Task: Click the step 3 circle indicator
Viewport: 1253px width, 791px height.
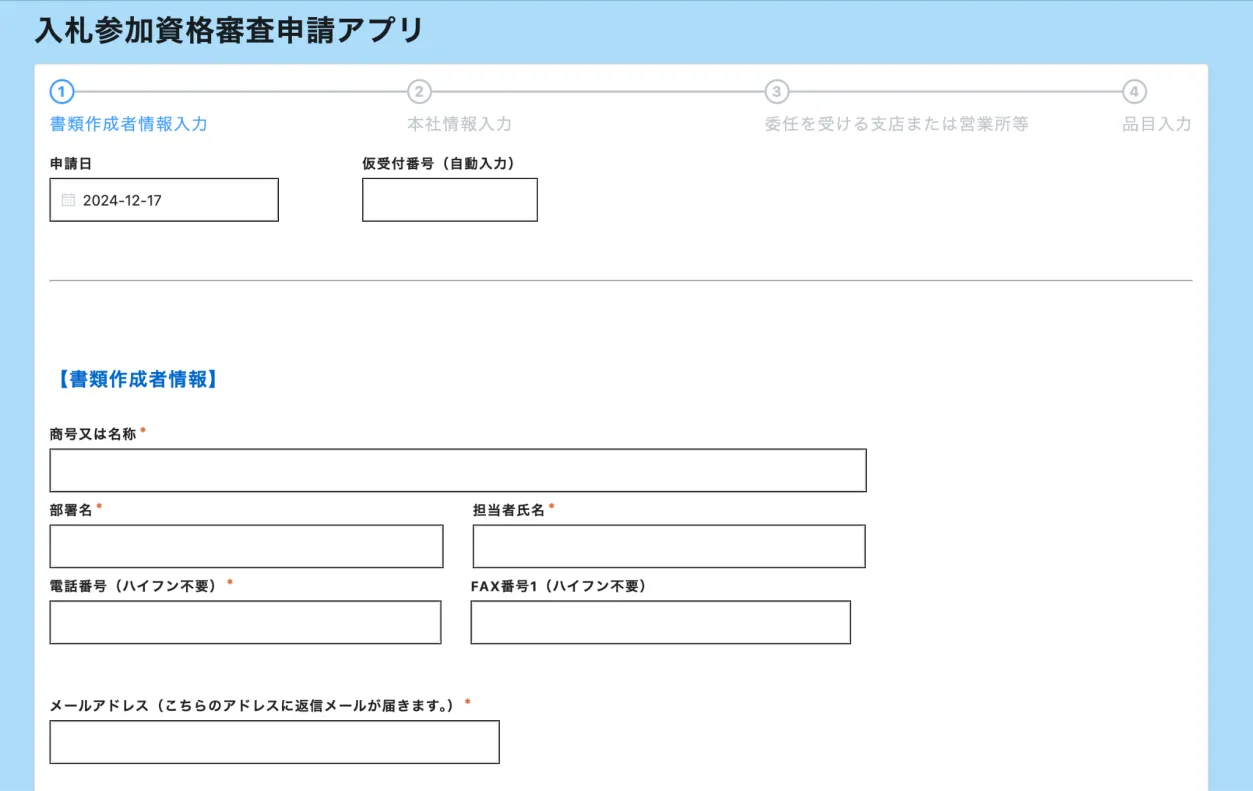Action: [777, 92]
